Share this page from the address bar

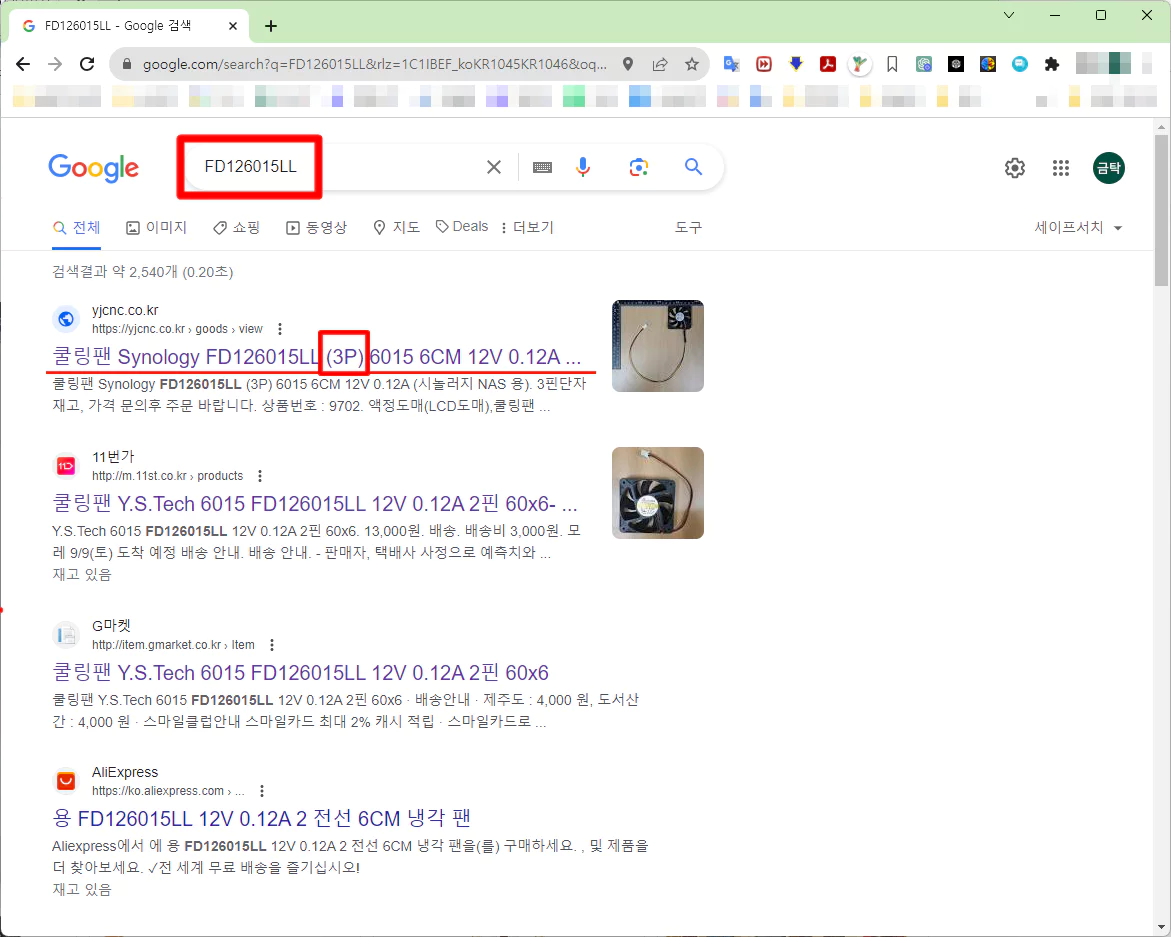click(x=660, y=64)
